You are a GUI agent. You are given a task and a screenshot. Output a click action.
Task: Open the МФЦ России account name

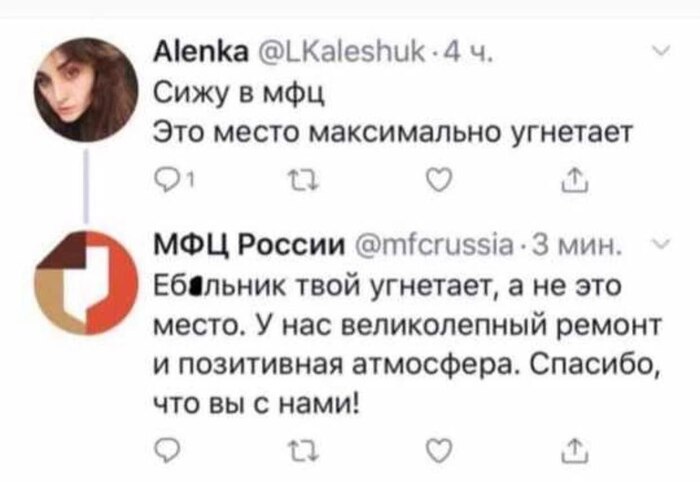tap(236, 246)
